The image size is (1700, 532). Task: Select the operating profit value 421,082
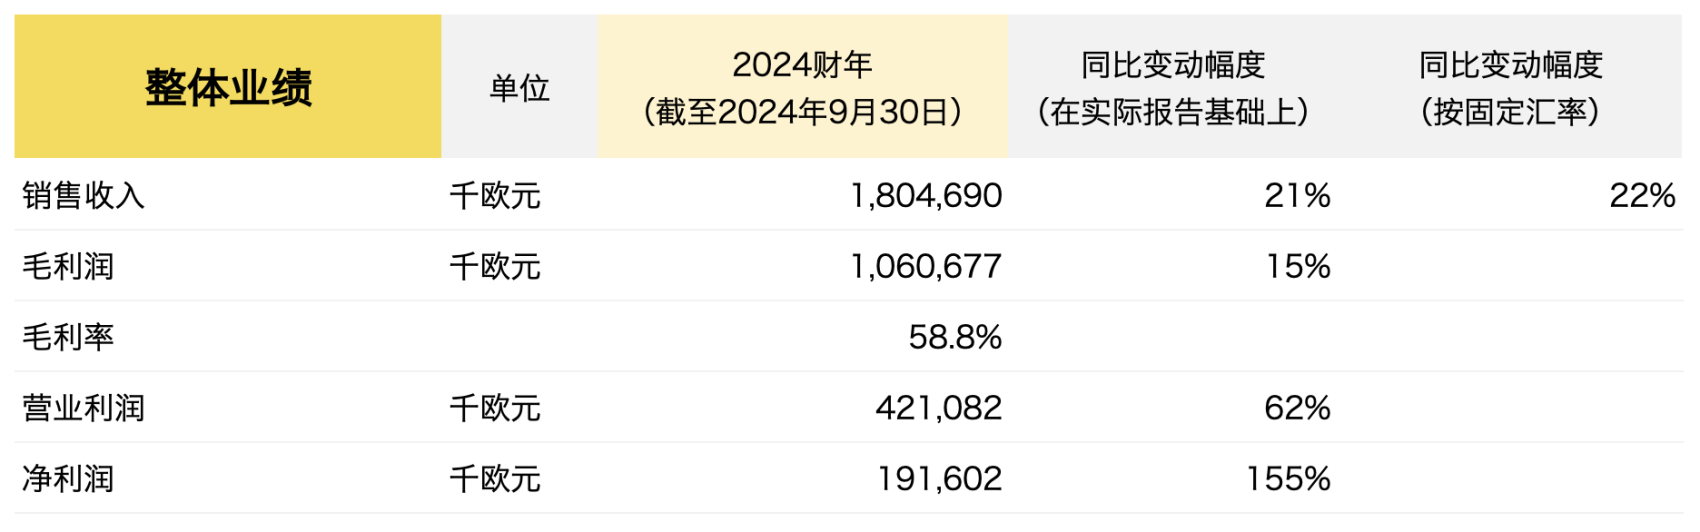click(939, 408)
